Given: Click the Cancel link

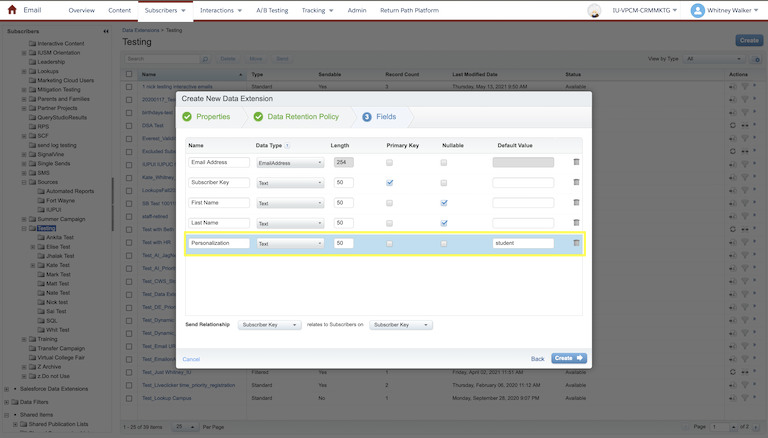Looking at the screenshot, I should 191,359.
